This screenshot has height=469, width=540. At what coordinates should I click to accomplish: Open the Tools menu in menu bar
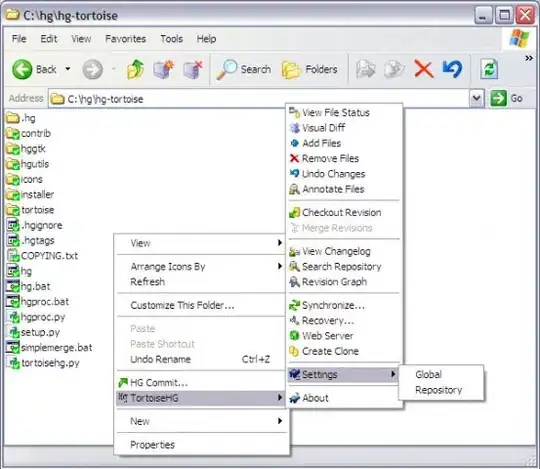[172, 39]
